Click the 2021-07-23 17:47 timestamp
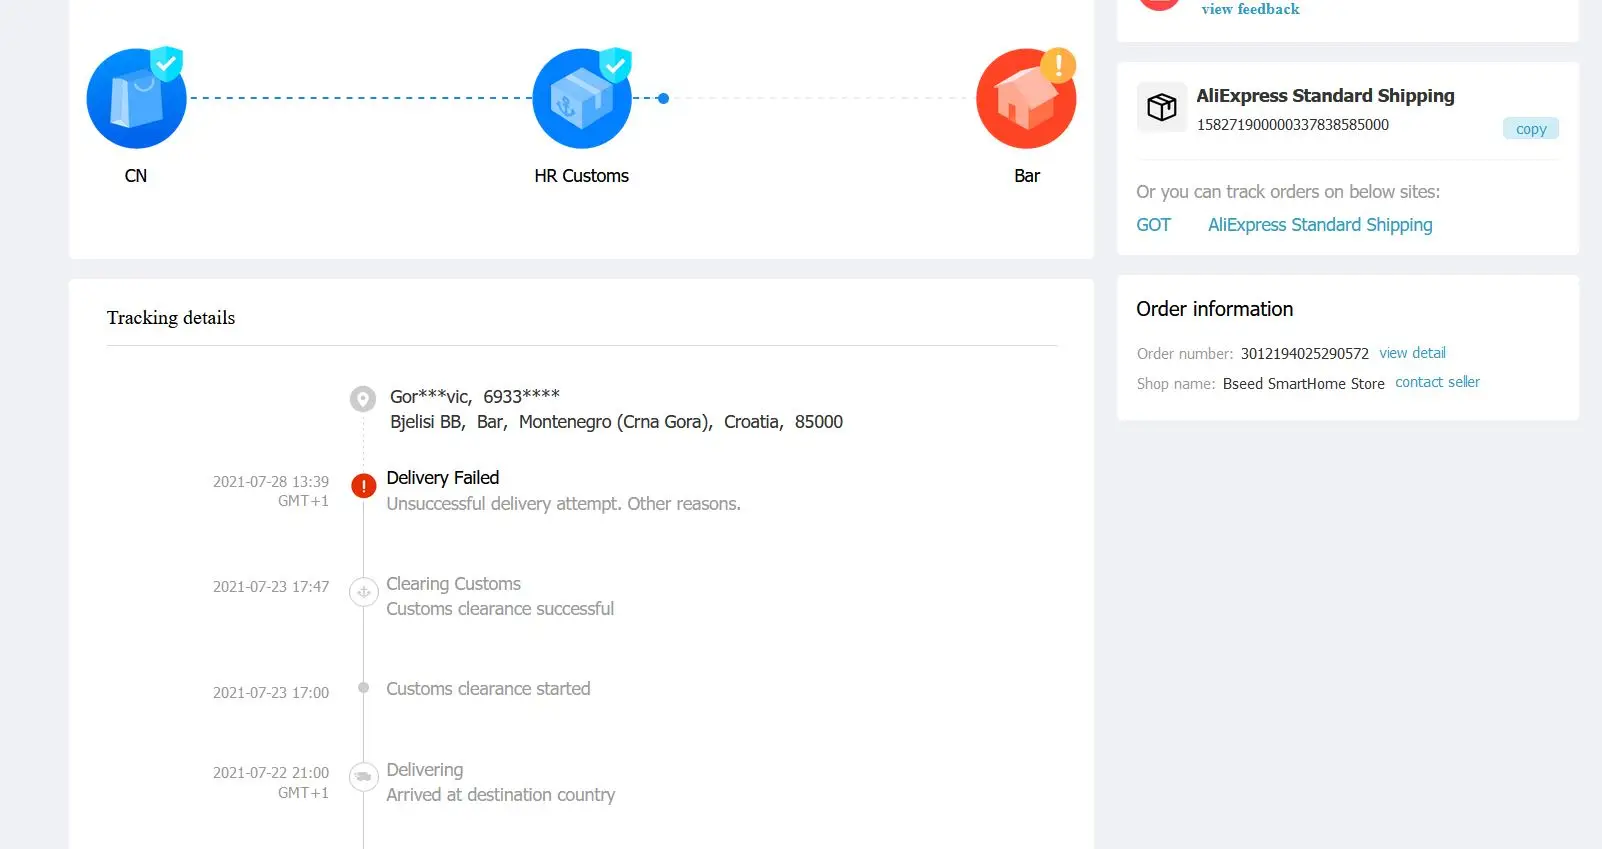1602x849 pixels. tap(271, 587)
